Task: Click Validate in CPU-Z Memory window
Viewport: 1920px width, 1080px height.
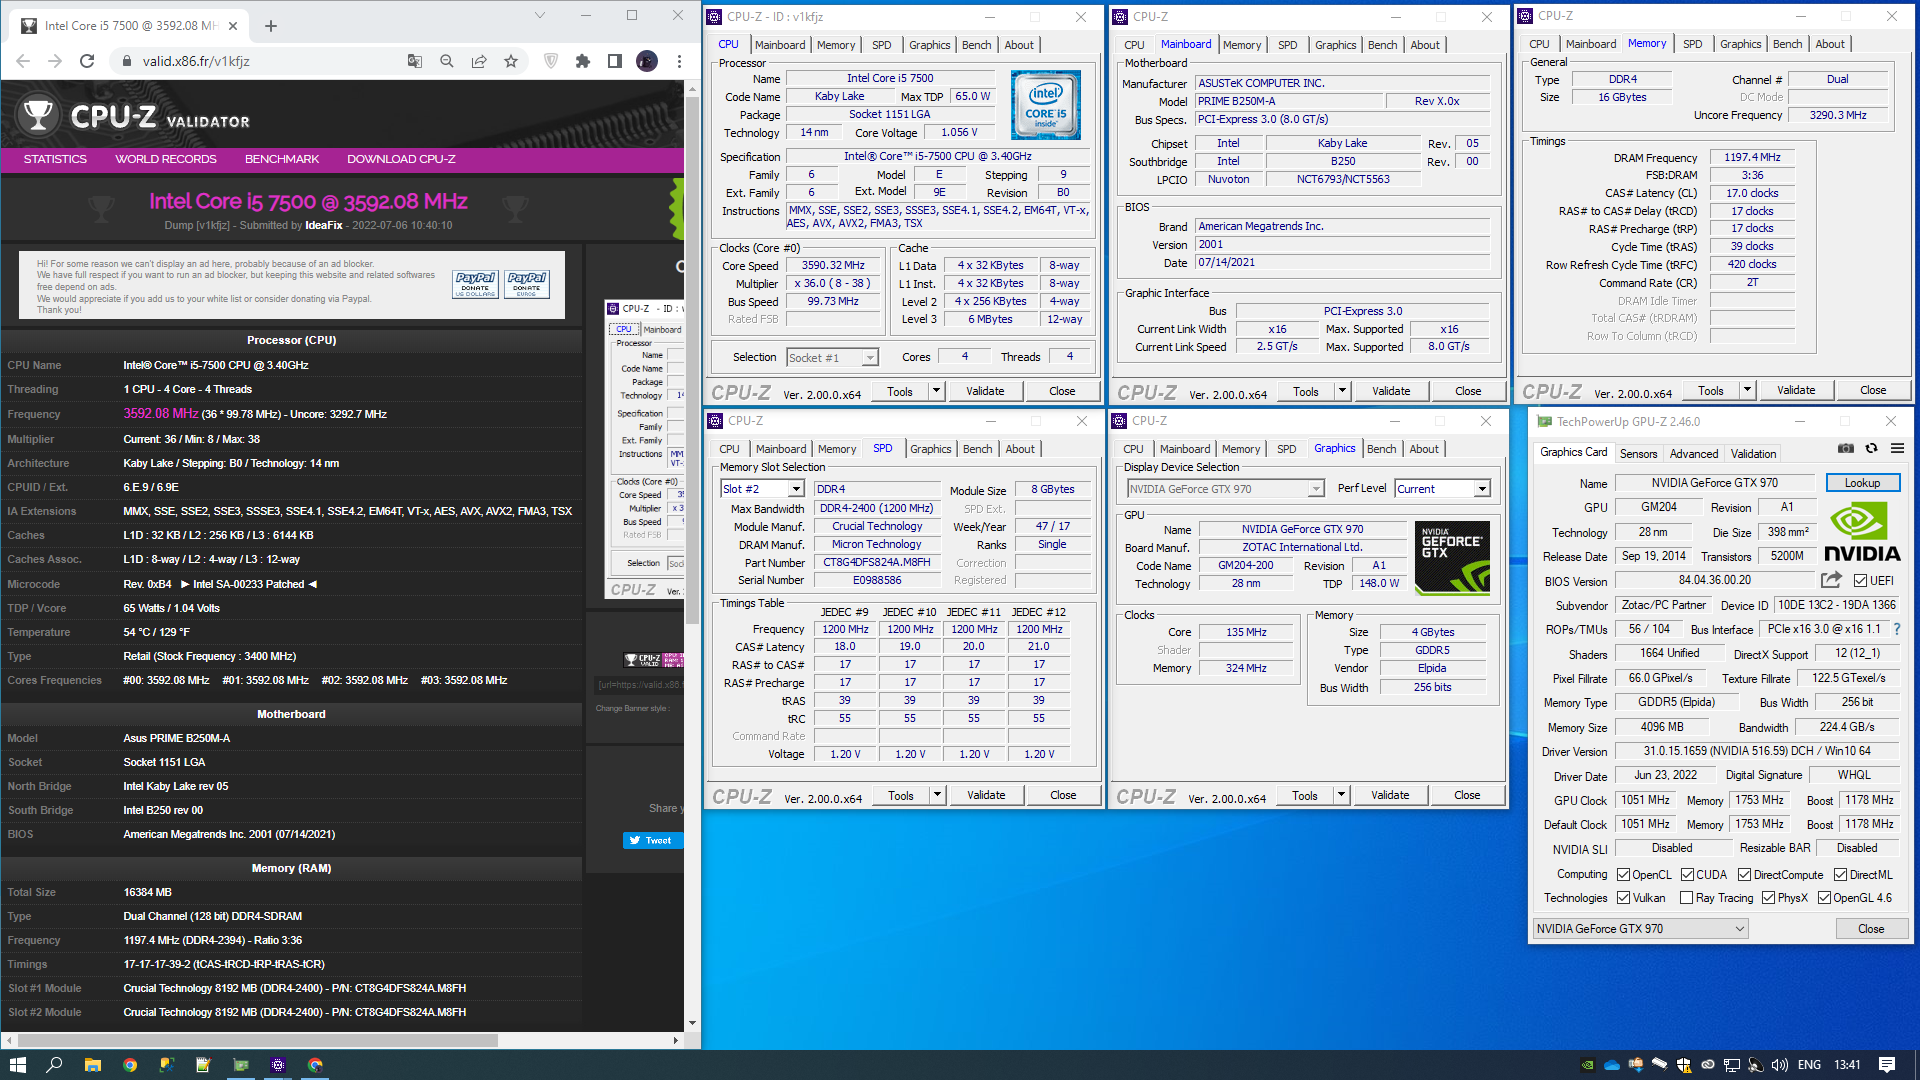Action: click(x=1796, y=390)
